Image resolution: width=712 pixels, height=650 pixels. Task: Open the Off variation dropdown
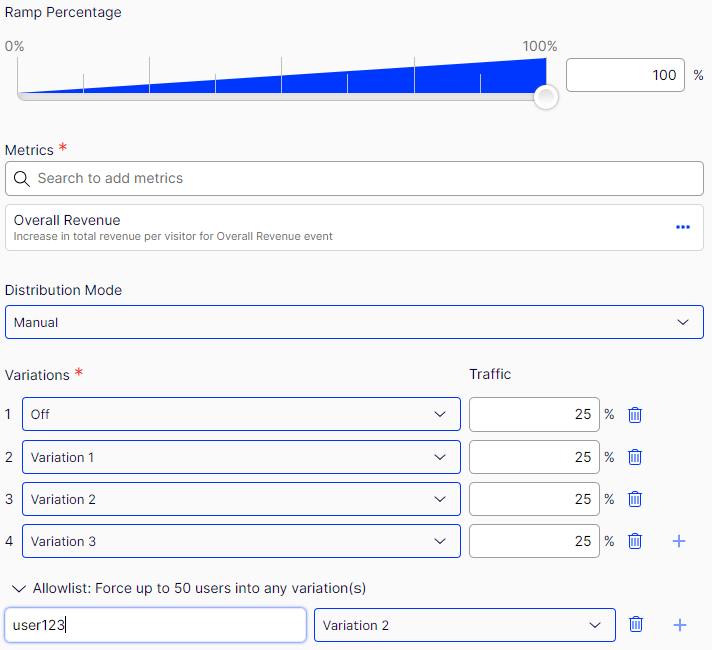pos(241,414)
